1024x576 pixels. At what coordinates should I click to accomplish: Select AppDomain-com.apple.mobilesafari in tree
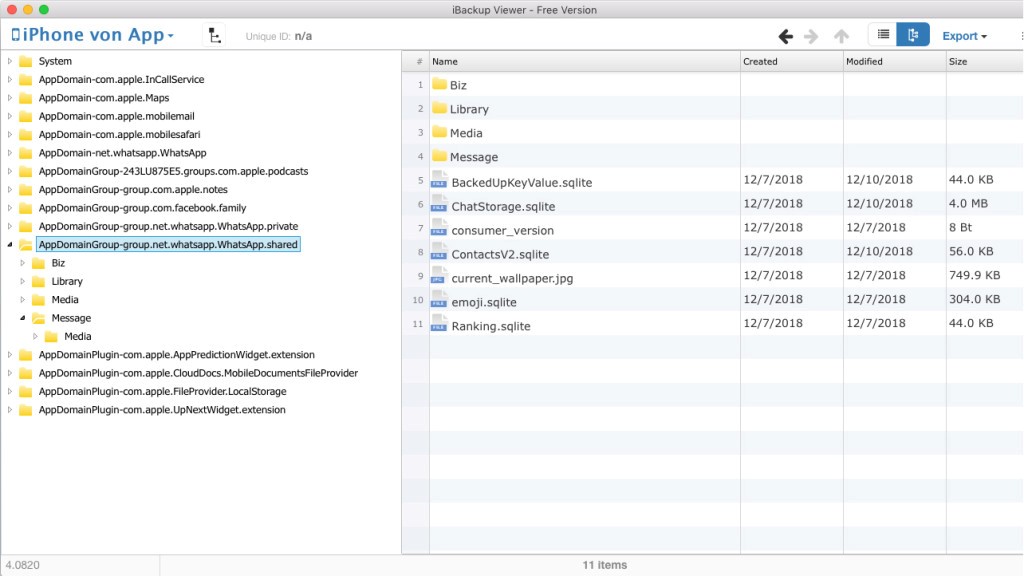click(x=120, y=135)
